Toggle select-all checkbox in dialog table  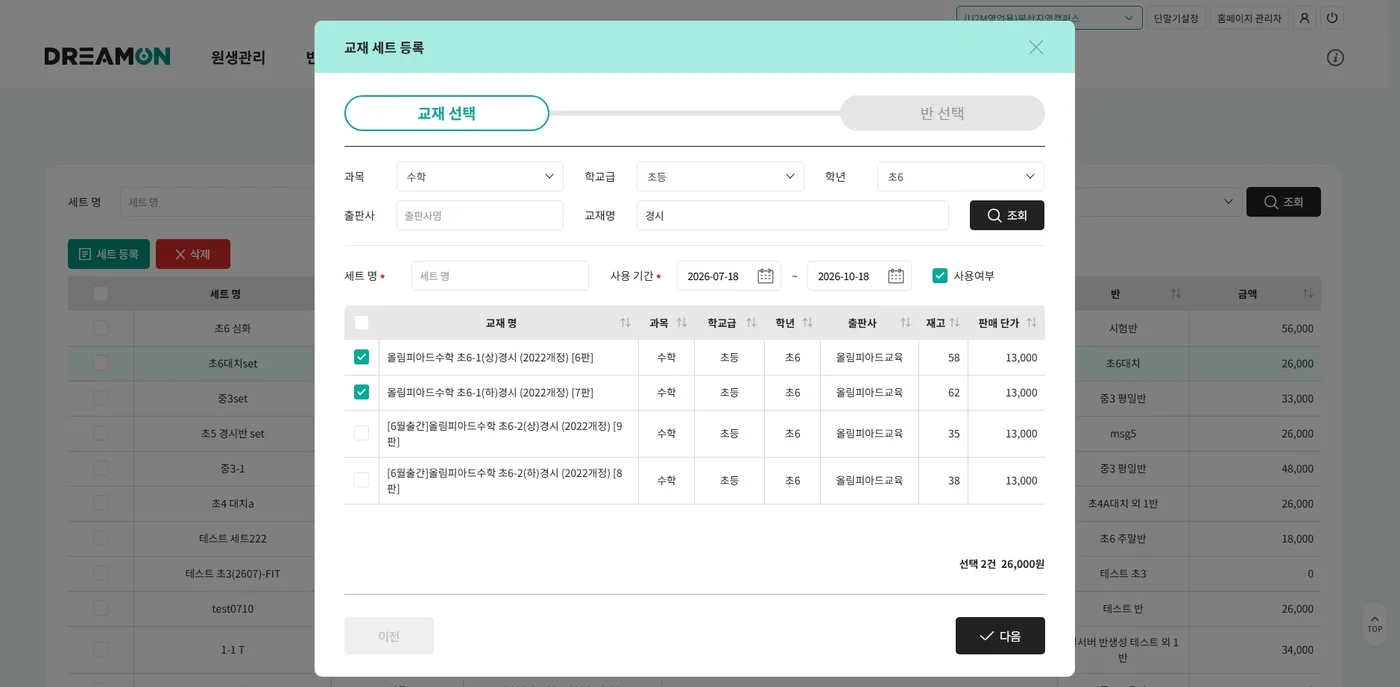(x=361, y=323)
